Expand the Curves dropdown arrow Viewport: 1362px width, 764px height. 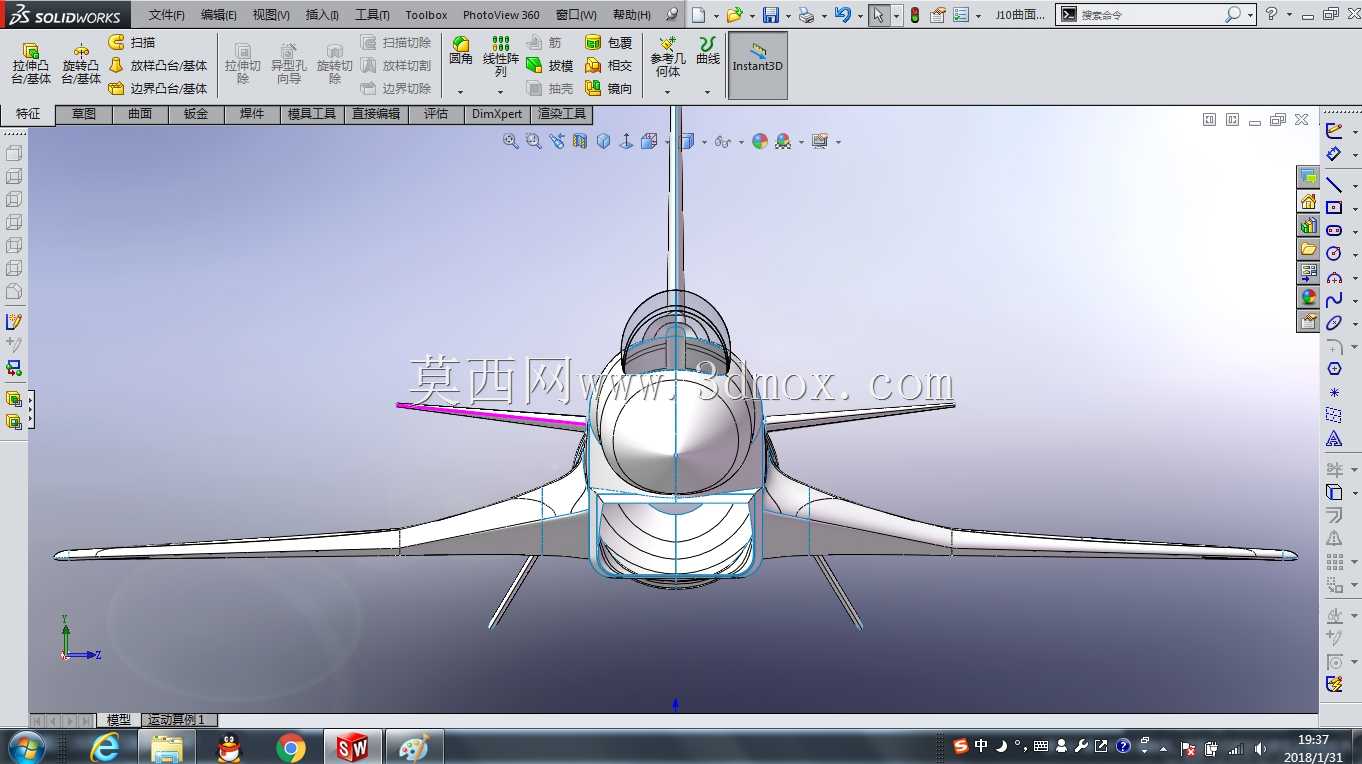(x=708, y=92)
